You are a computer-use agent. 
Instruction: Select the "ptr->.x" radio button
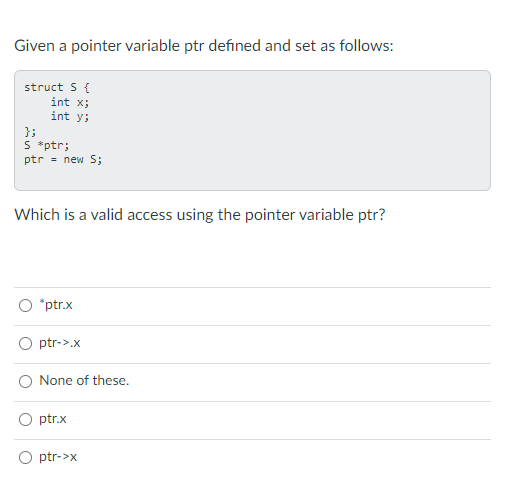tap(25, 343)
